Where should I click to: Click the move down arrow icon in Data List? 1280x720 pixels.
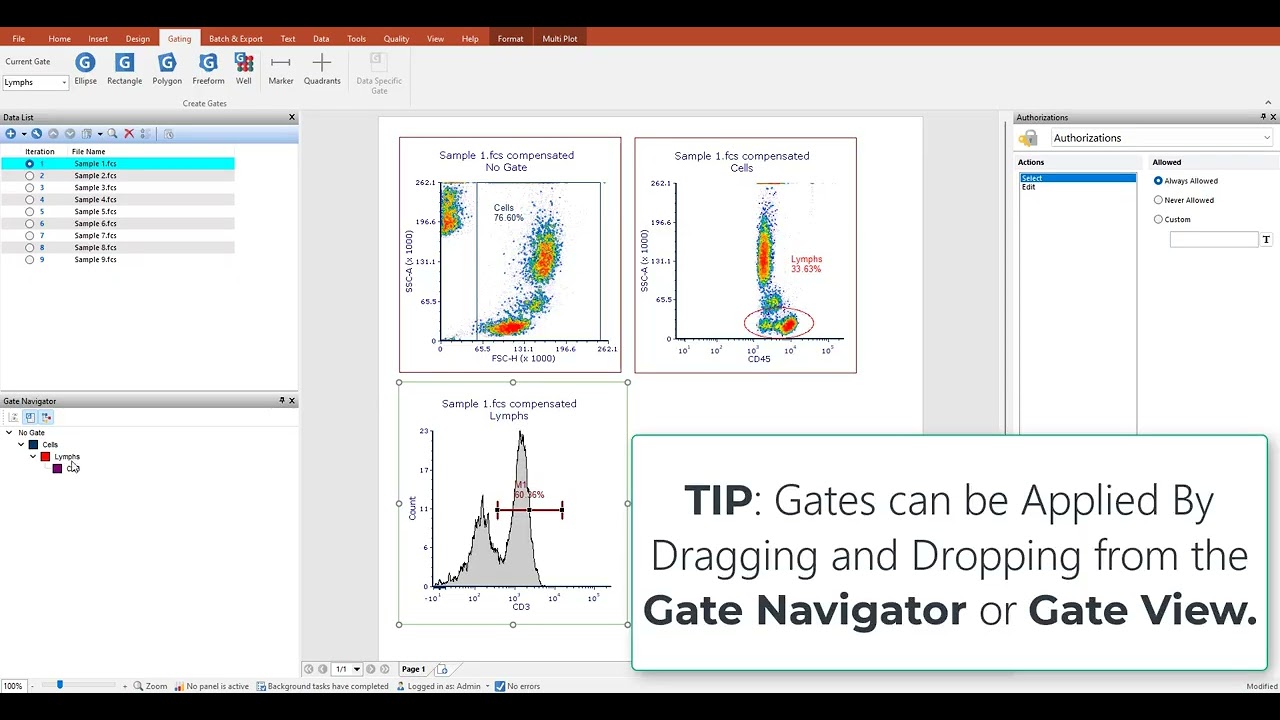[70, 134]
